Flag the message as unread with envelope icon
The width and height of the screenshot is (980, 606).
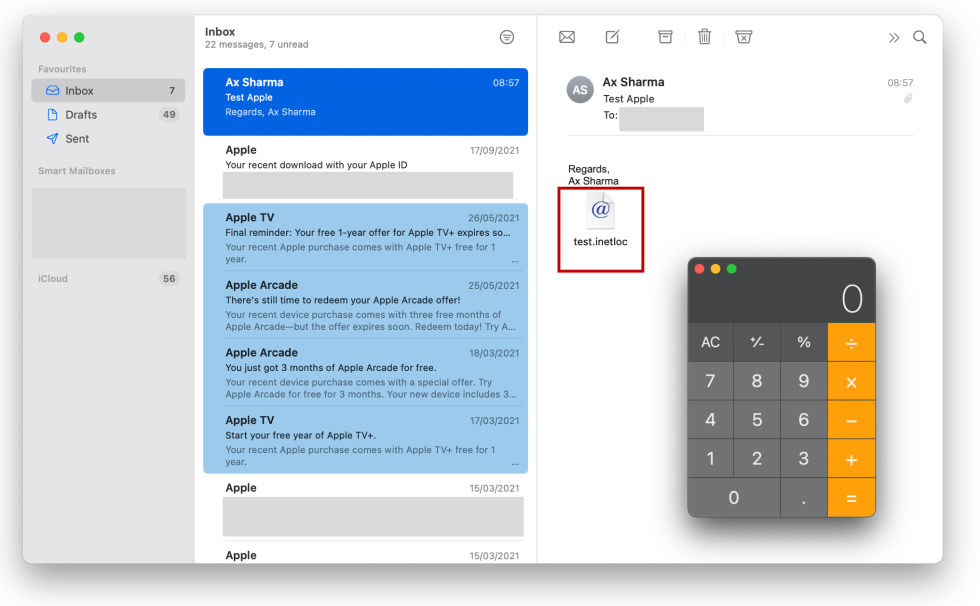click(567, 37)
